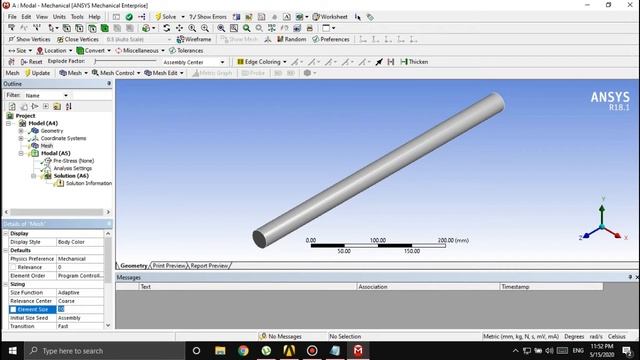The image size is (640, 360).
Task: Open the Worksheet view
Action: click(x=330, y=17)
